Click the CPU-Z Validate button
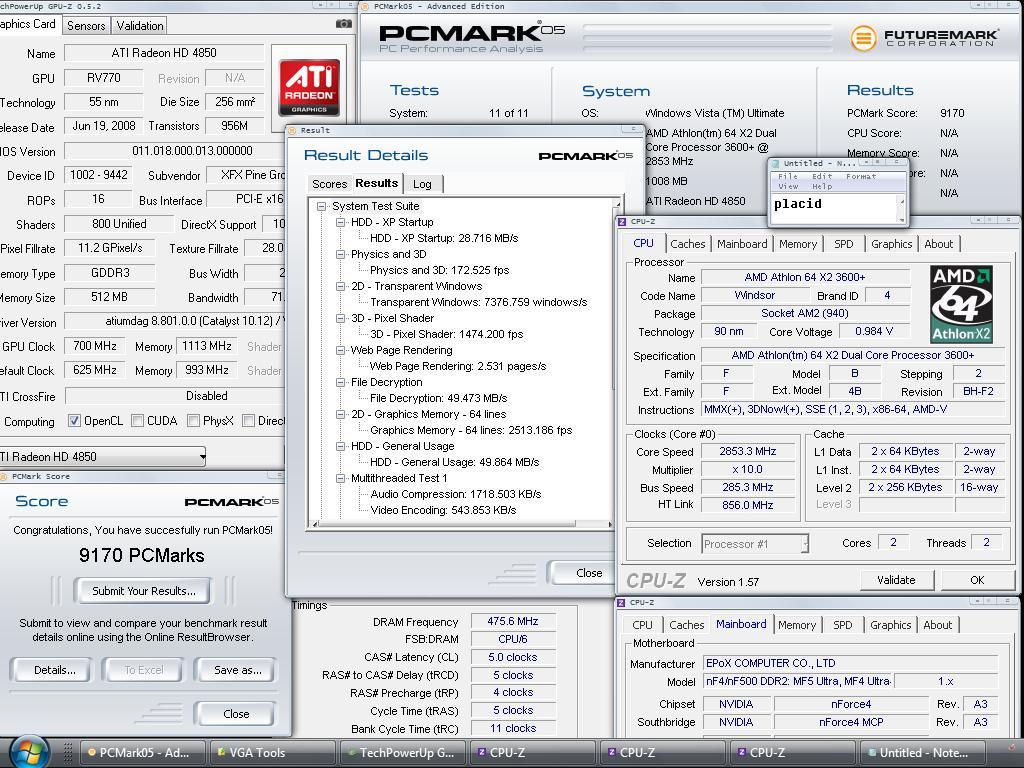The width and height of the screenshot is (1024, 768). pos(896,580)
